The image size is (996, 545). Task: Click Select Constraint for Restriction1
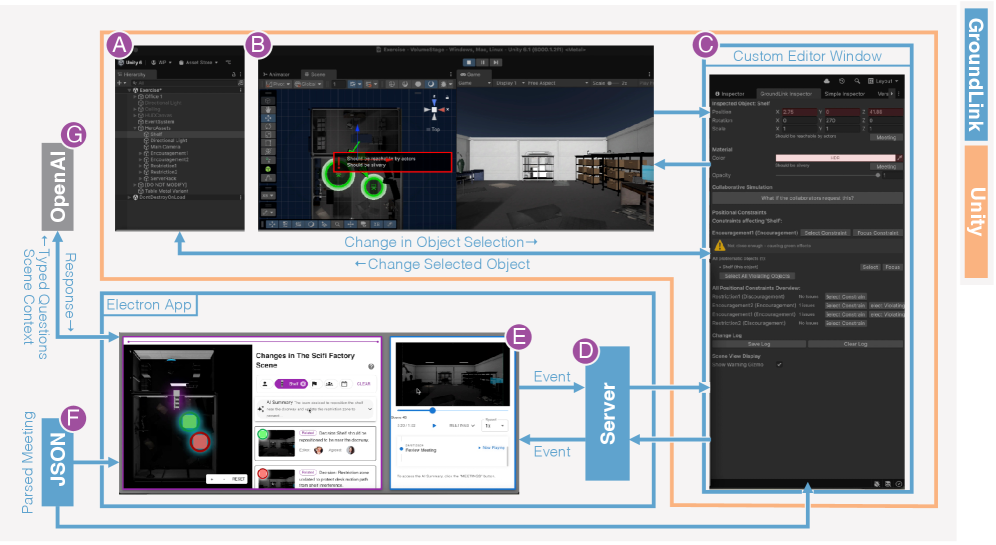coord(845,297)
